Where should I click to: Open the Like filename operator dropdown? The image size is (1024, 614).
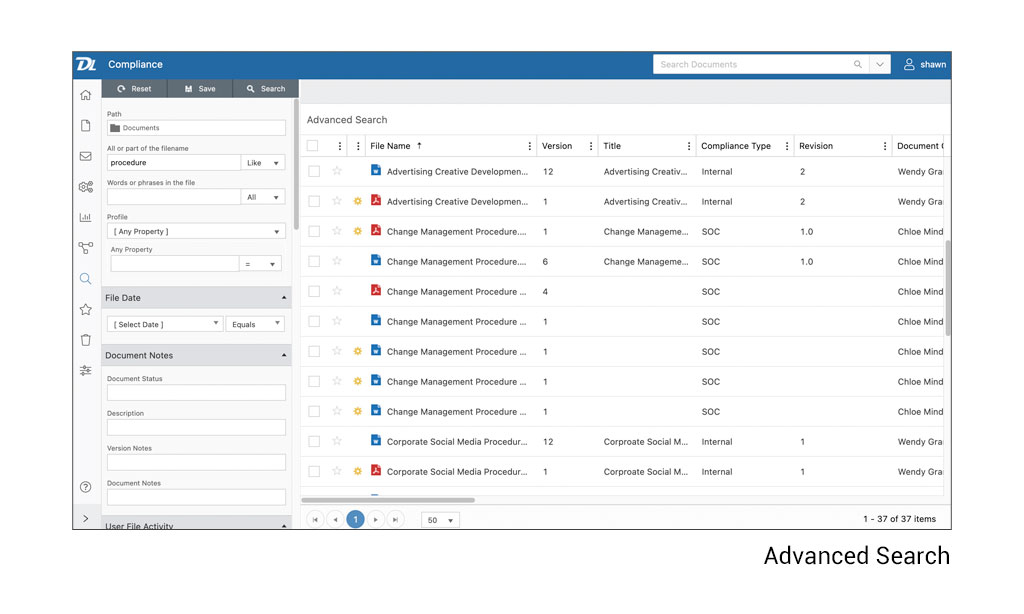pos(263,163)
